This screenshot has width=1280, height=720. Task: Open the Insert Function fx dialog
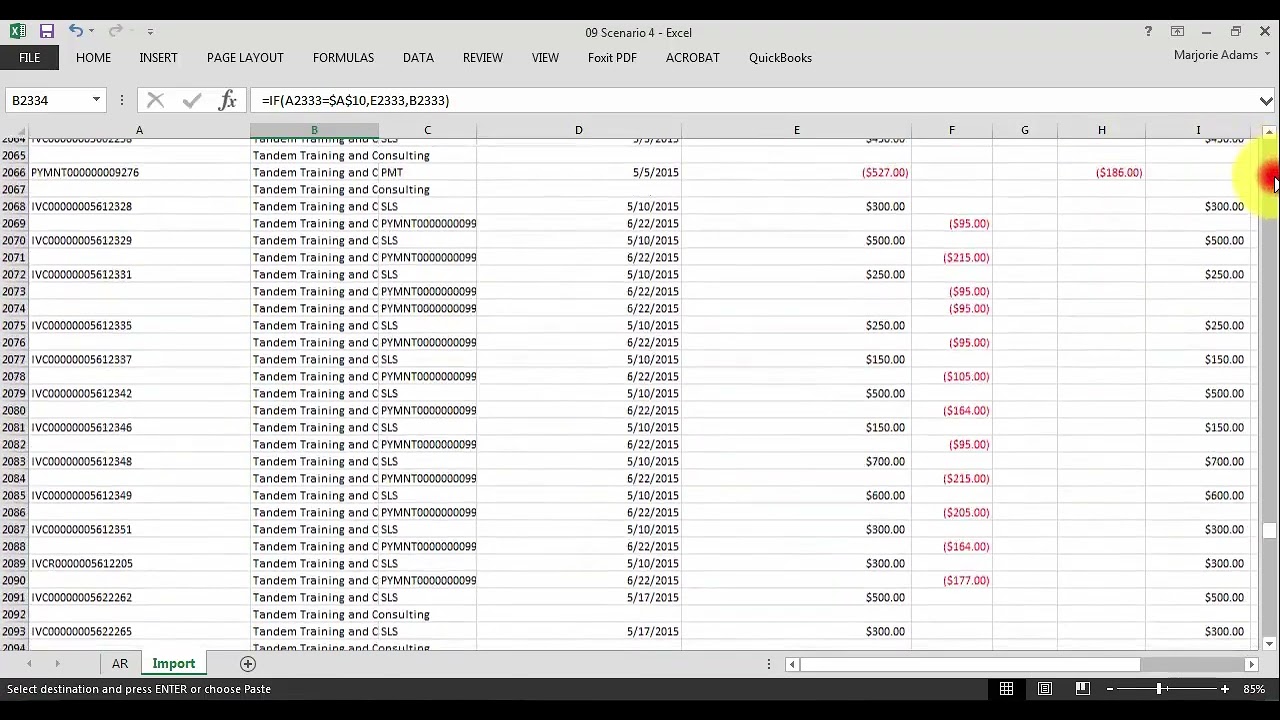click(228, 100)
